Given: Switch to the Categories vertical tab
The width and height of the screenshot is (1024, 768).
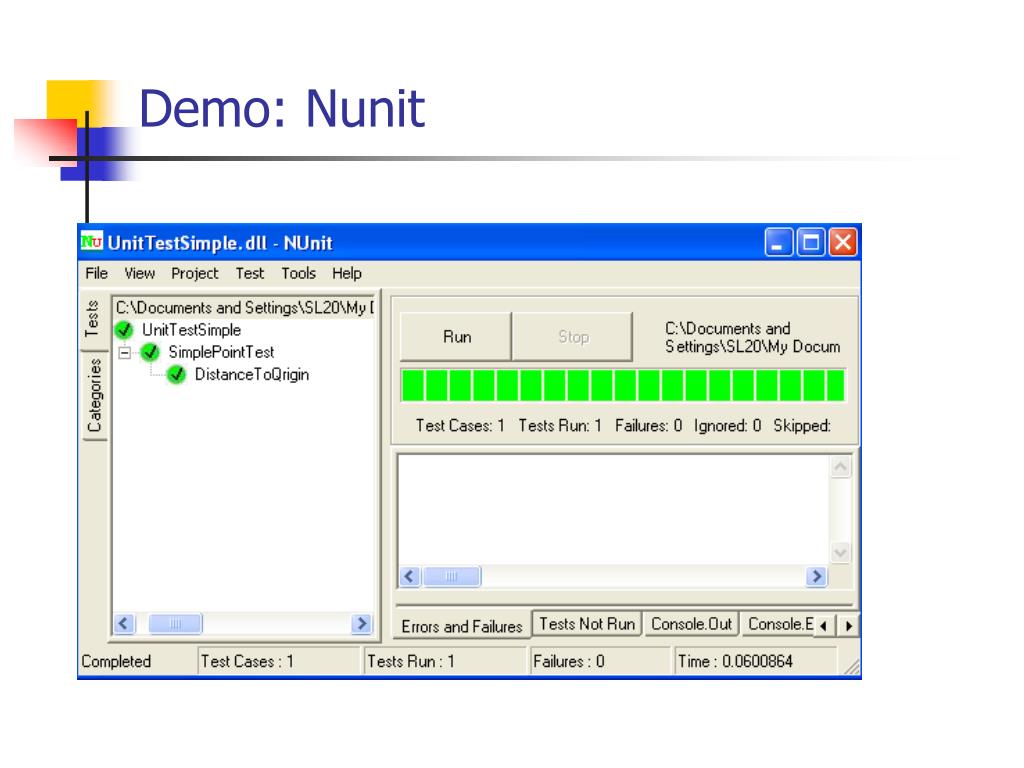Looking at the screenshot, I should [95, 396].
